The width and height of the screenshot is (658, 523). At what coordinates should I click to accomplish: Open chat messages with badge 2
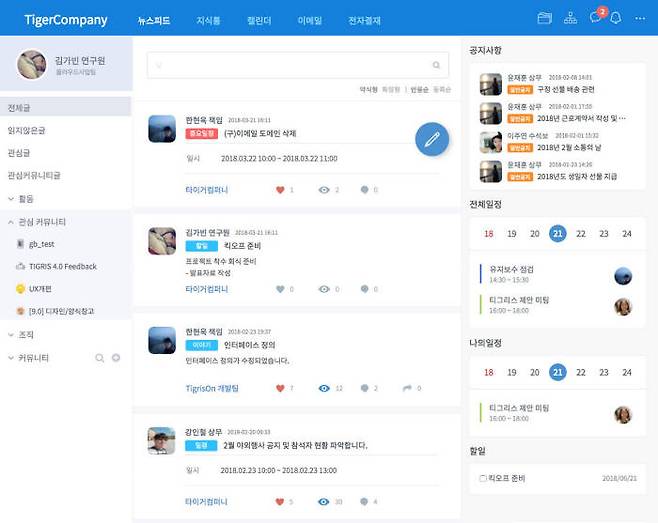click(597, 17)
